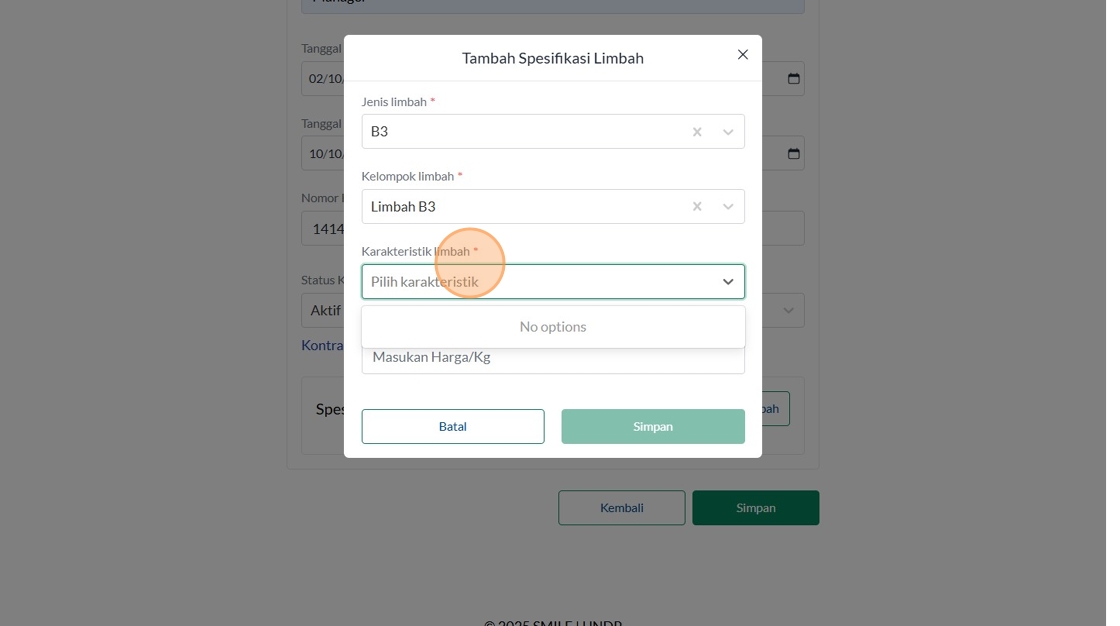The width and height of the screenshot is (1120, 626).
Task: Open the blue Kontra link
Action: [x=322, y=345]
